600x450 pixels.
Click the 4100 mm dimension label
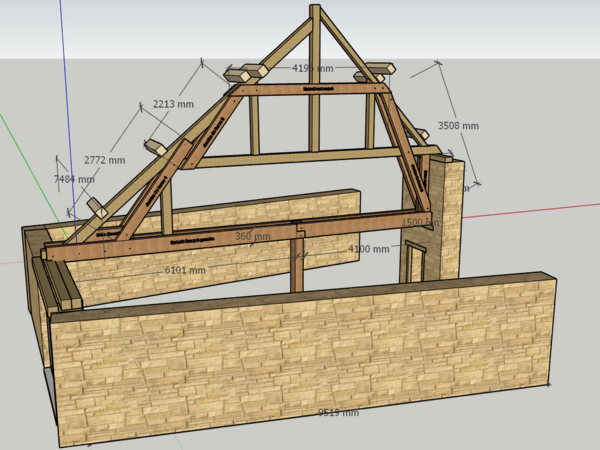click(x=369, y=248)
